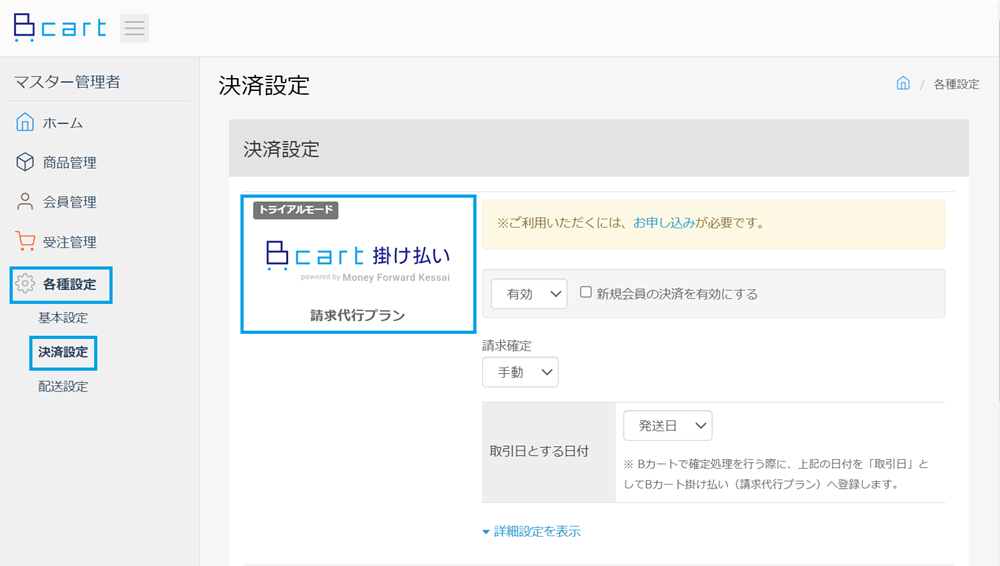Viewport: 1000px width, 566px height.
Task: Click the Bcart logo
Action: [60, 28]
